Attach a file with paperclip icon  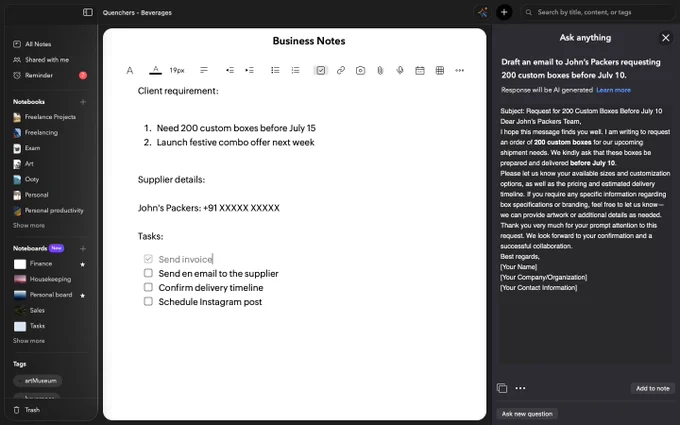pos(380,70)
